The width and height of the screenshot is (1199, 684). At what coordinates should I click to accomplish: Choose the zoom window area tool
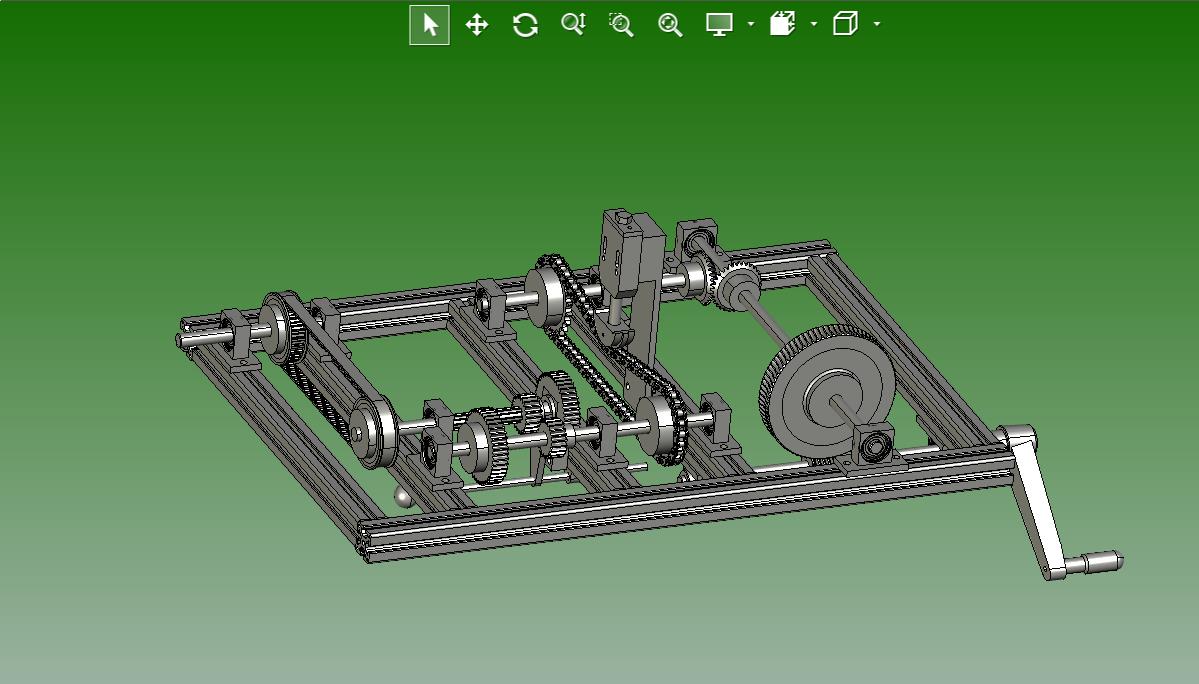[x=621, y=24]
